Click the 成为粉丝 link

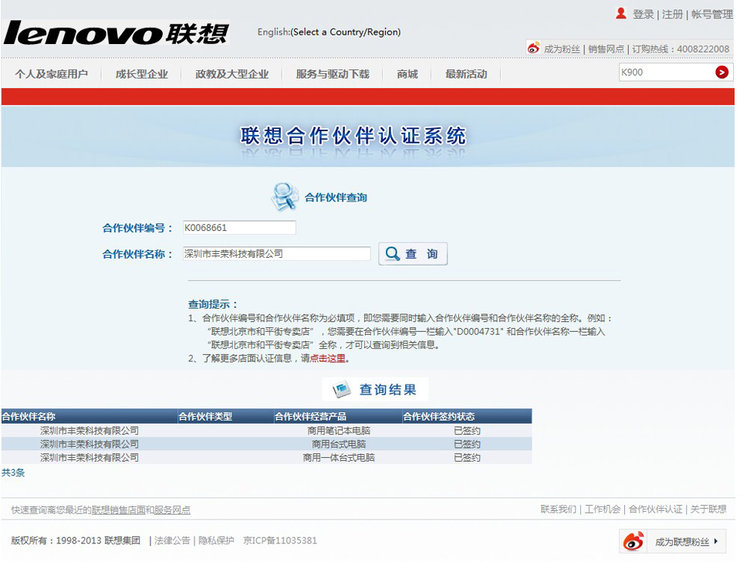562,49
